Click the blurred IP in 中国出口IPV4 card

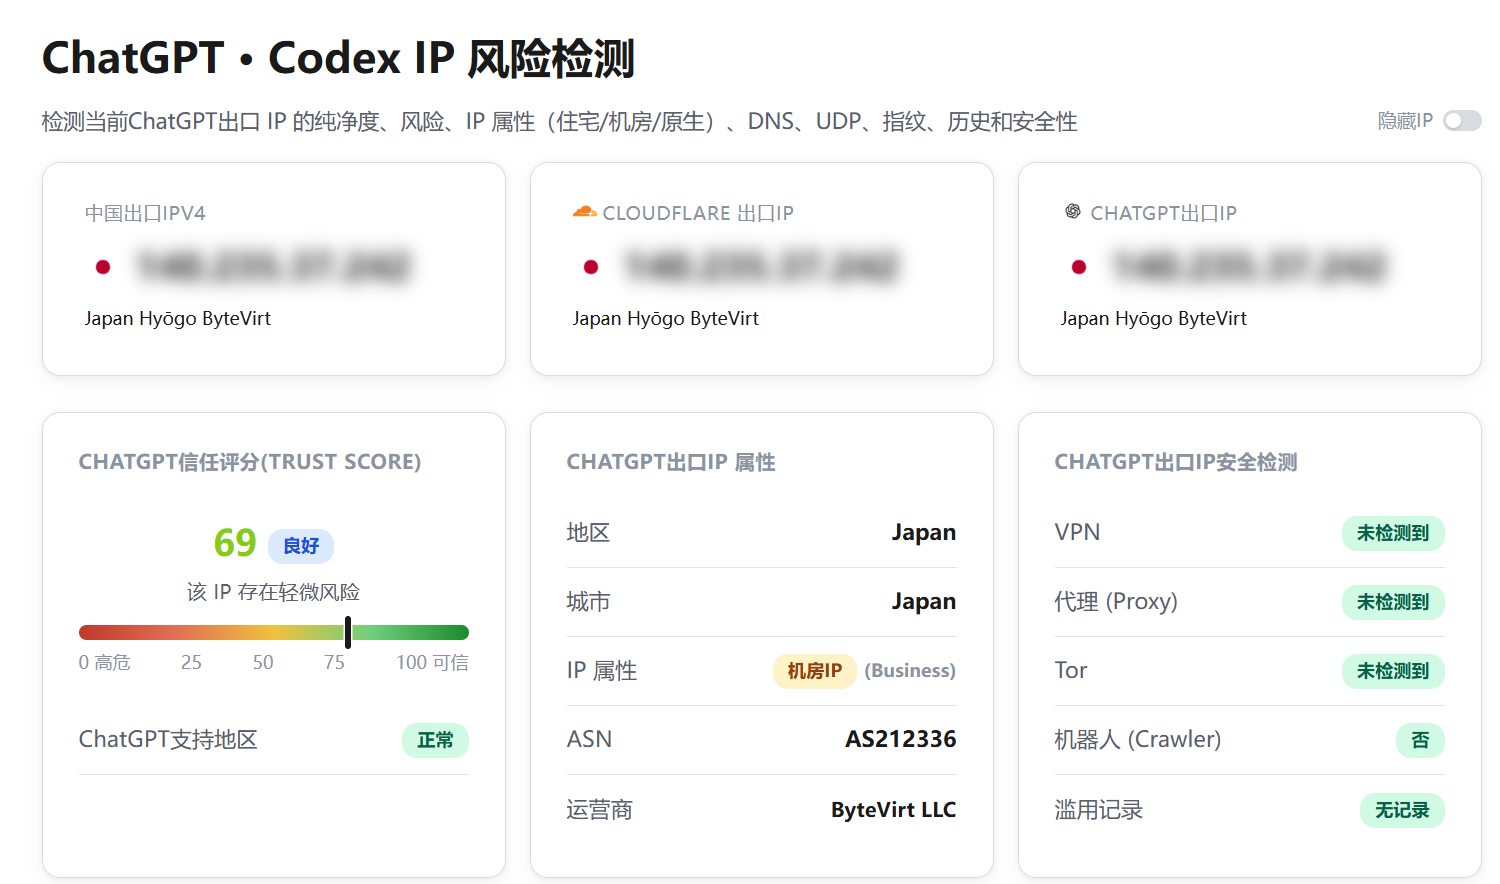(274, 267)
